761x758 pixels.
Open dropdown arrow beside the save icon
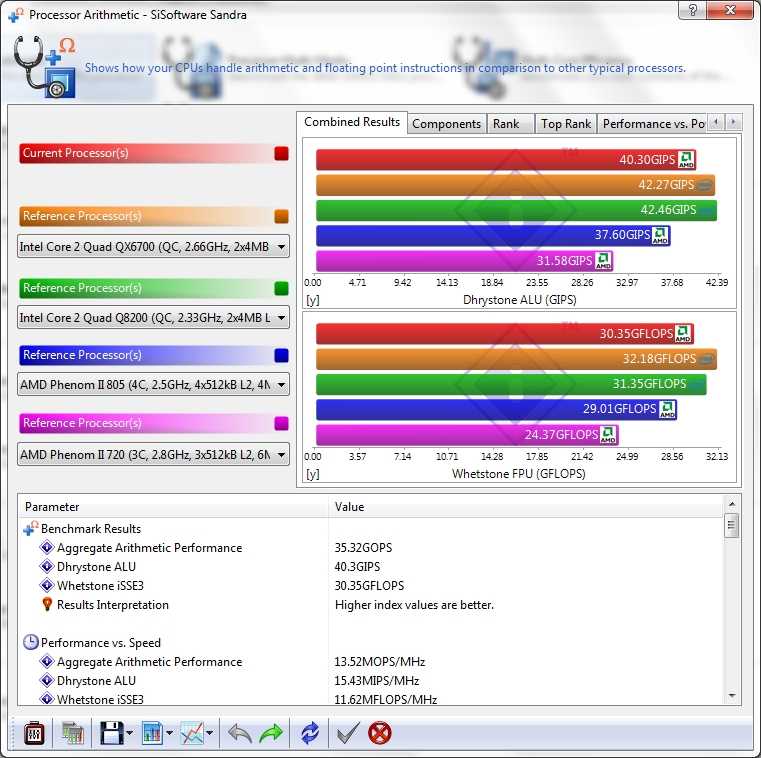pos(129,733)
